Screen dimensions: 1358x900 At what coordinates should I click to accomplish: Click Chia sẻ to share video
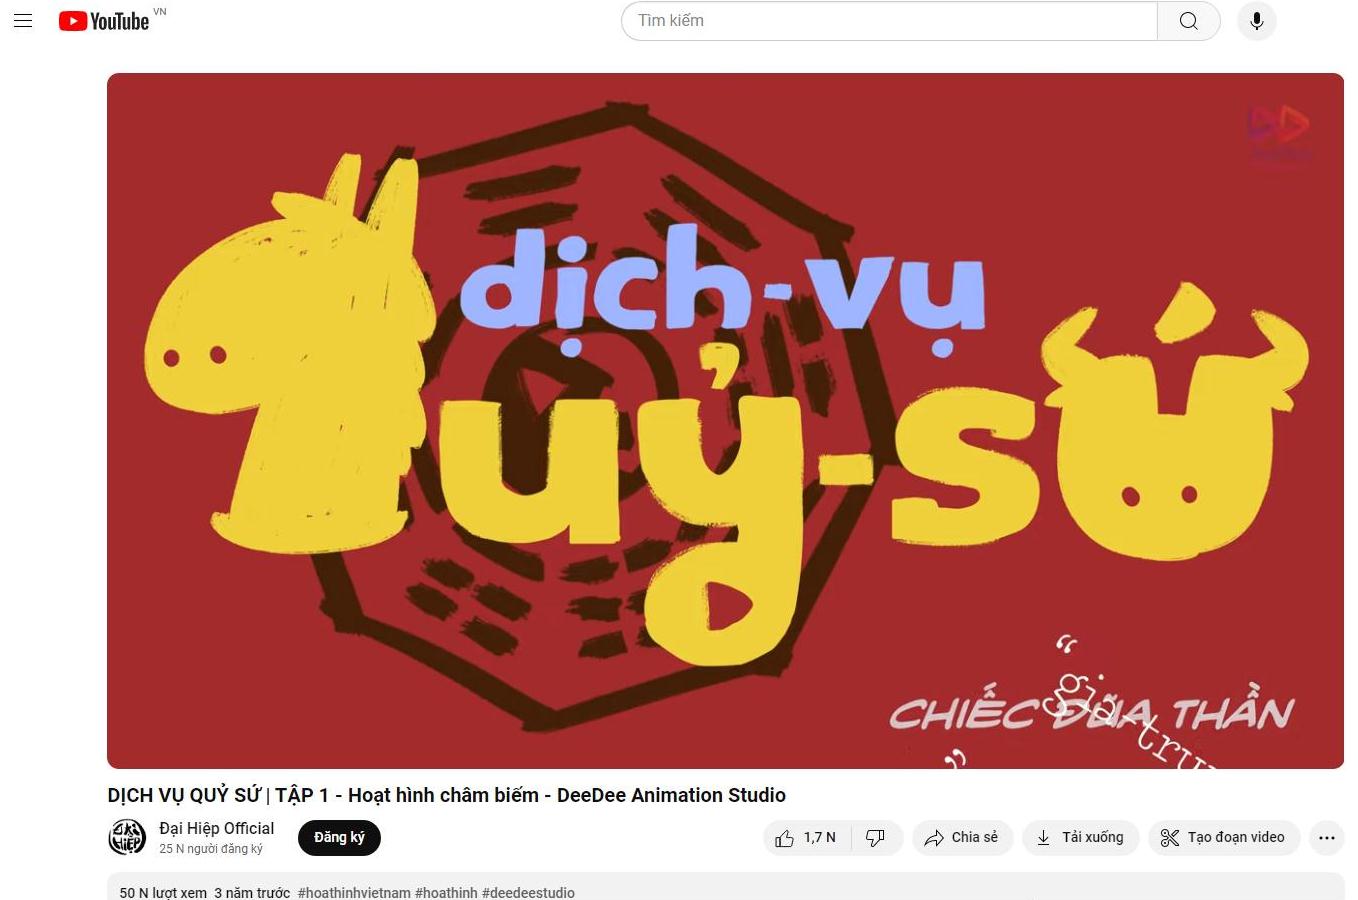point(962,838)
